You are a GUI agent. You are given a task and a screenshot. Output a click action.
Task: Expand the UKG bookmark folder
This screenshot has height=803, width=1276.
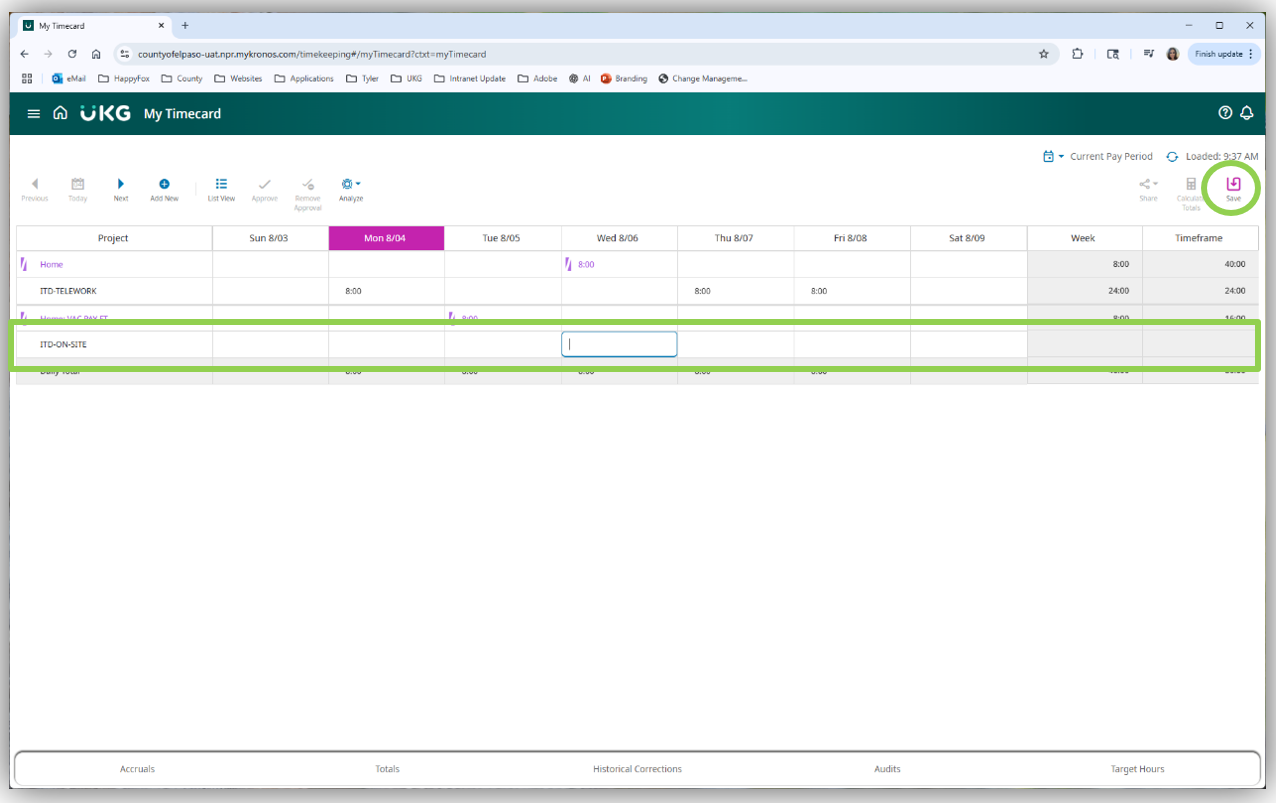pos(407,78)
